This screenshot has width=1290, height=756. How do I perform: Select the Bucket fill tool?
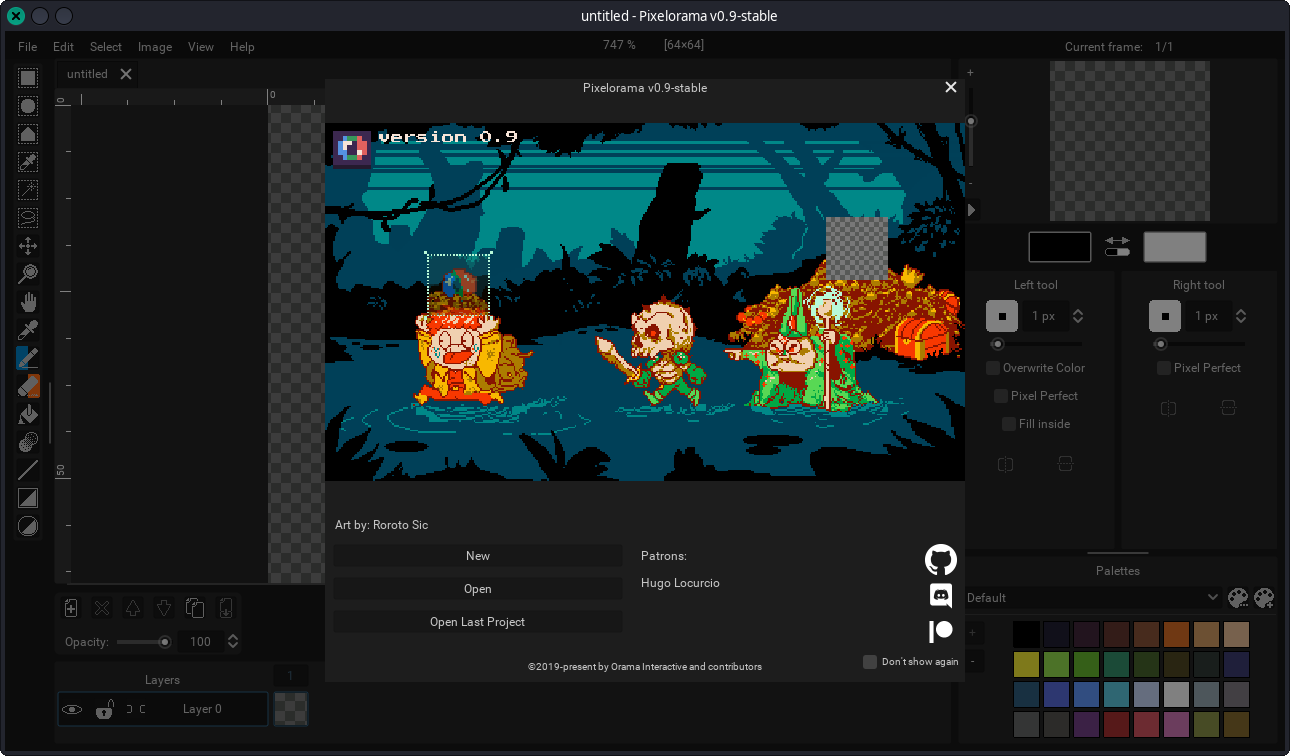[28, 414]
